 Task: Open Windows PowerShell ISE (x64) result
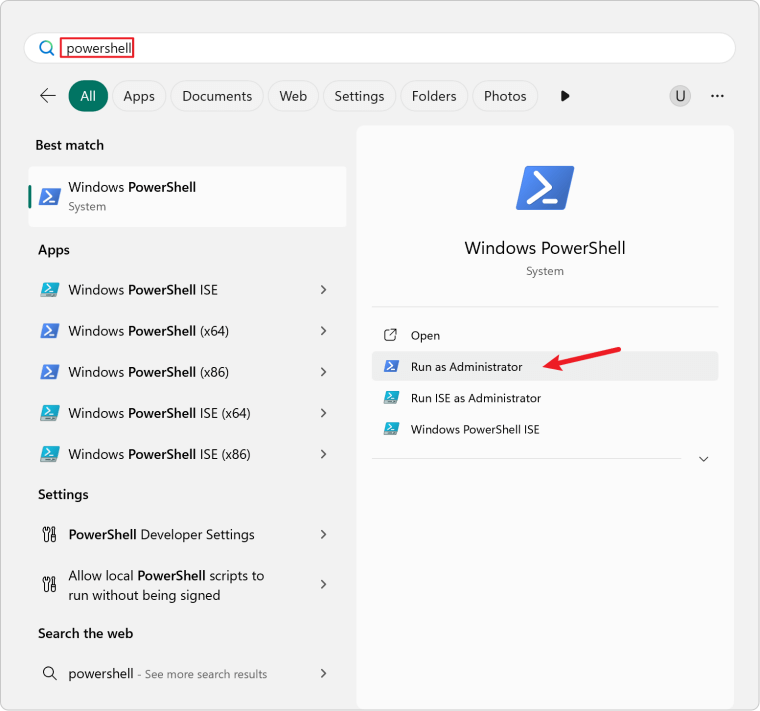tap(188, 413)
